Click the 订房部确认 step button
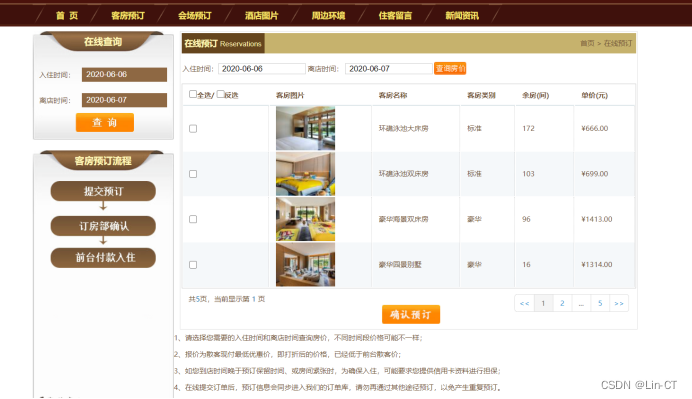 [103, 226]
